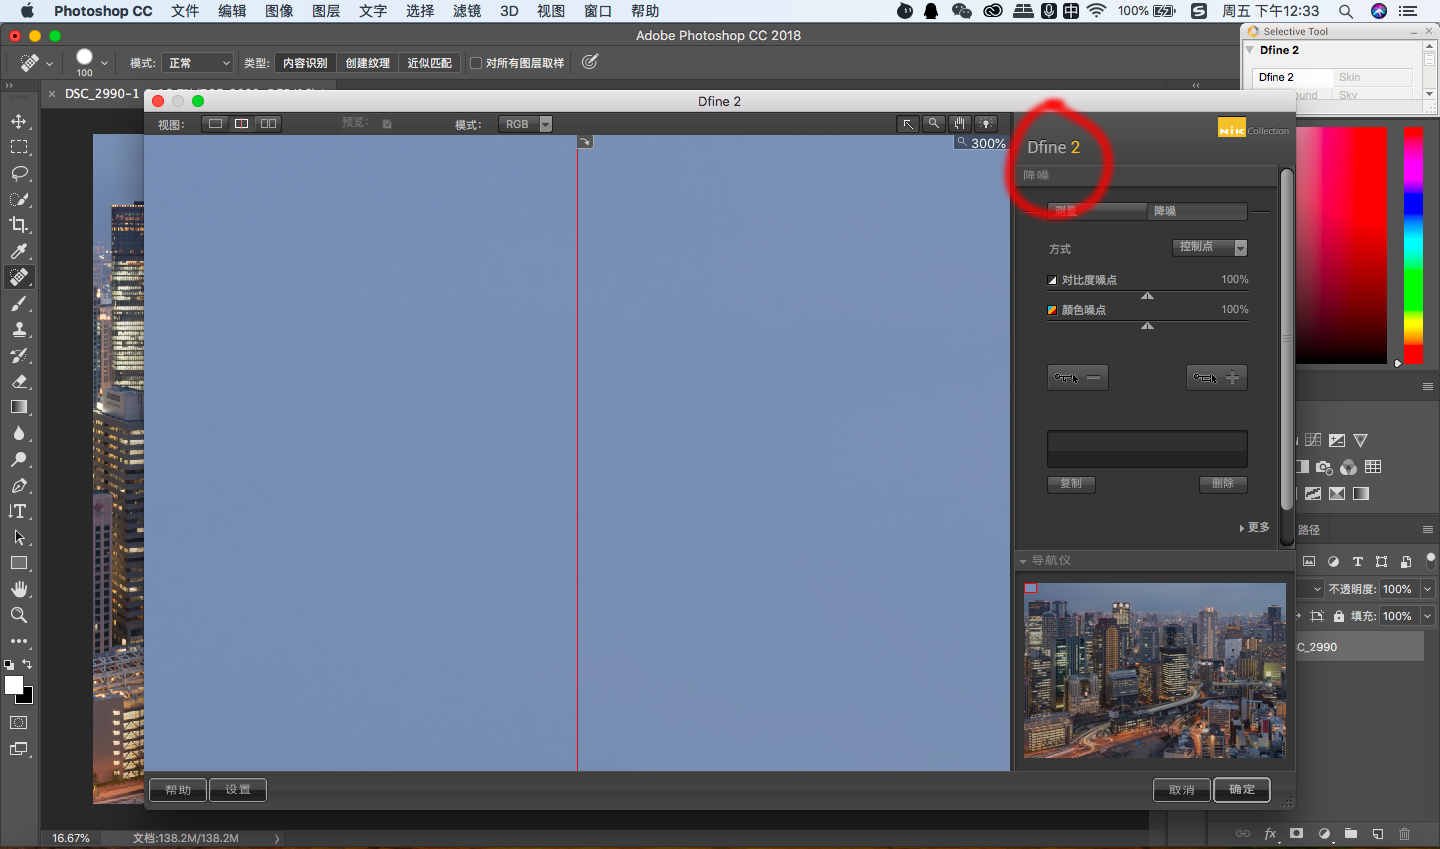Switch to the 降噪 tab

click(1196, 211)
